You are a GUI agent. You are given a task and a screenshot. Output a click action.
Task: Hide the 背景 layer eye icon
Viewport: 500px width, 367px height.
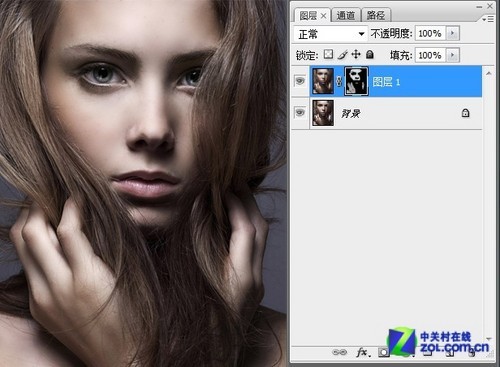click(300, 112)
